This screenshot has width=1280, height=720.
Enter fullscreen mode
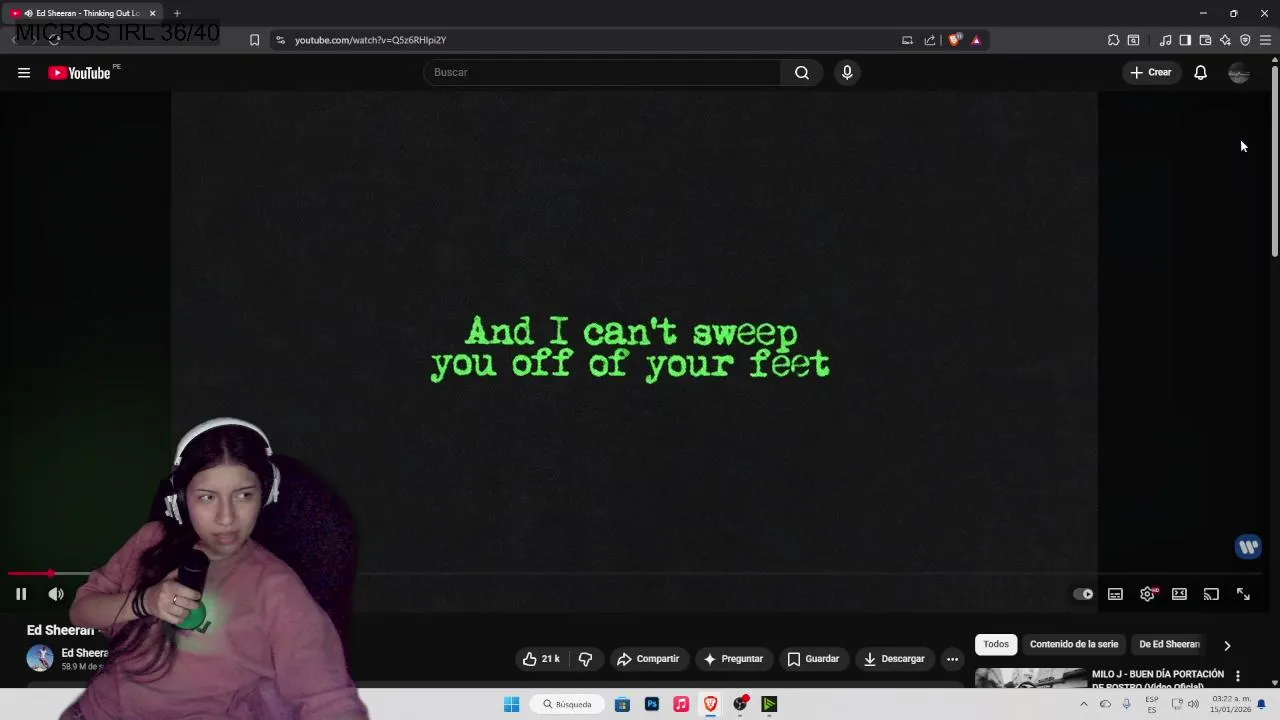[x=1243, y=594]
